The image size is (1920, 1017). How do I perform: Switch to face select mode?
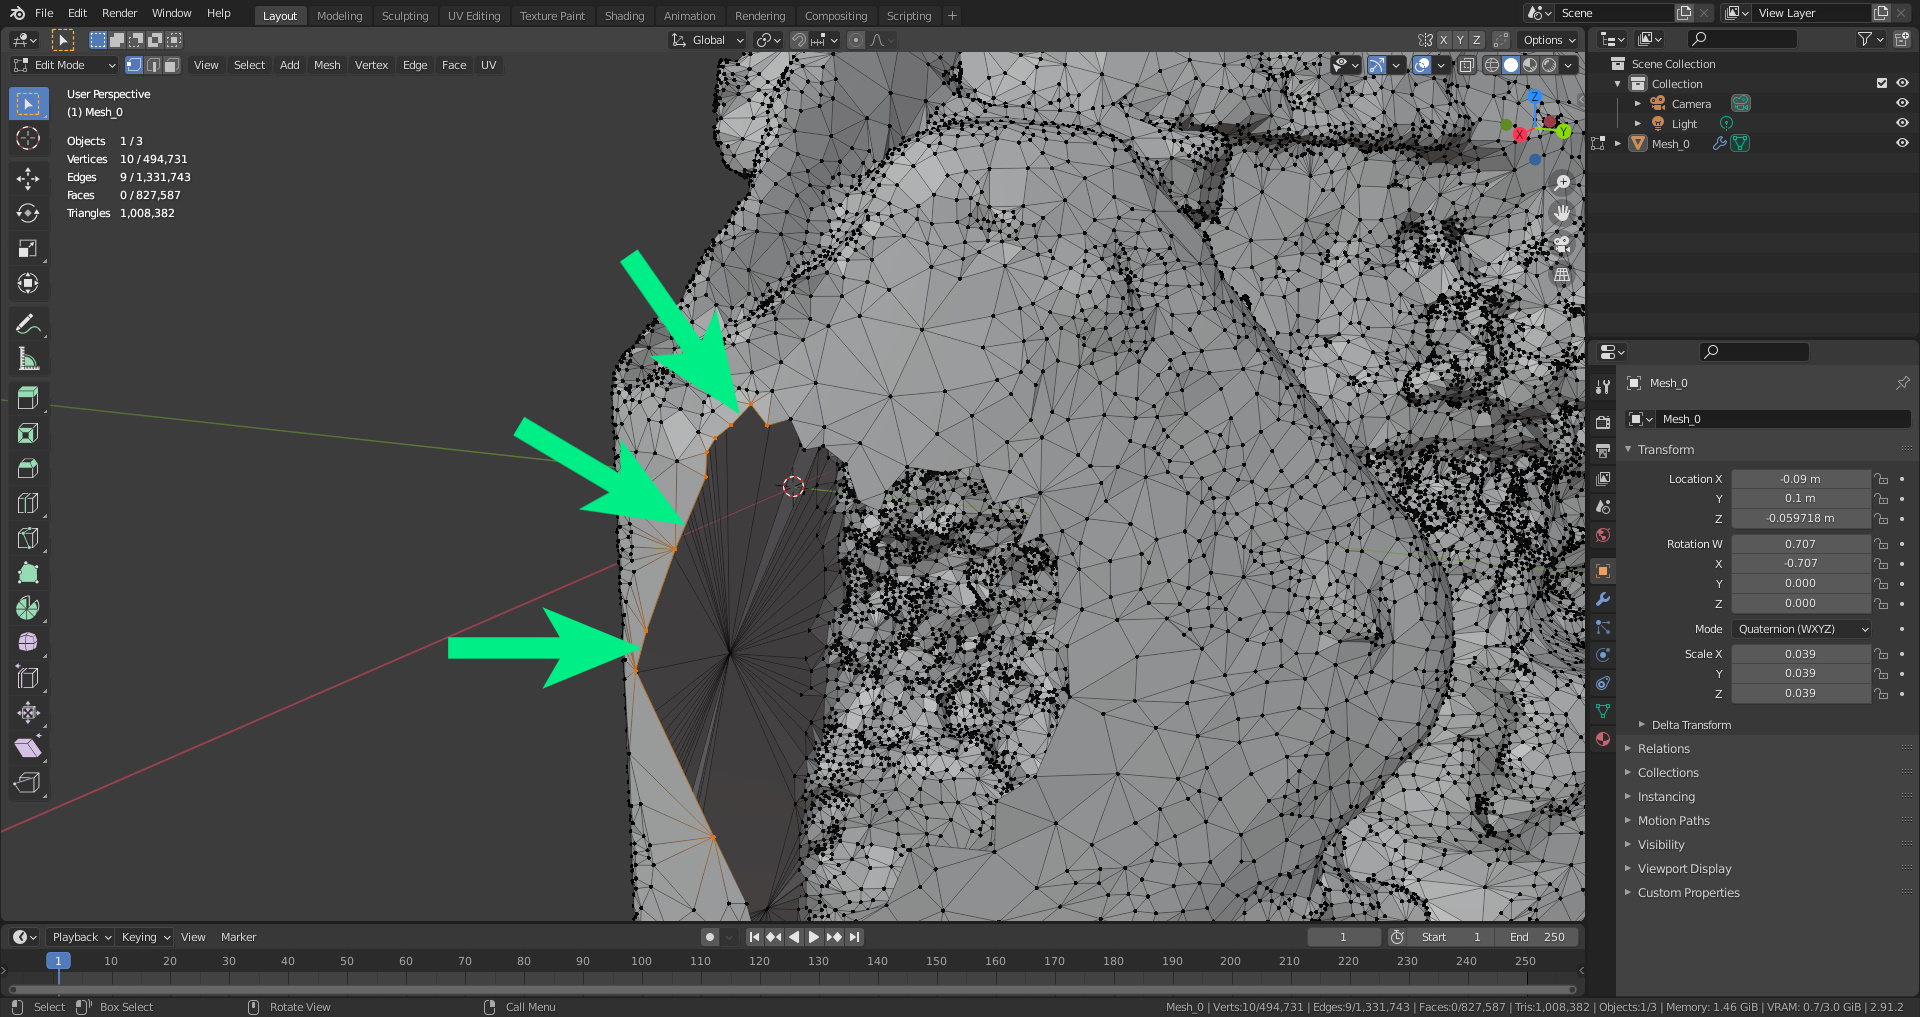point(172,65)
